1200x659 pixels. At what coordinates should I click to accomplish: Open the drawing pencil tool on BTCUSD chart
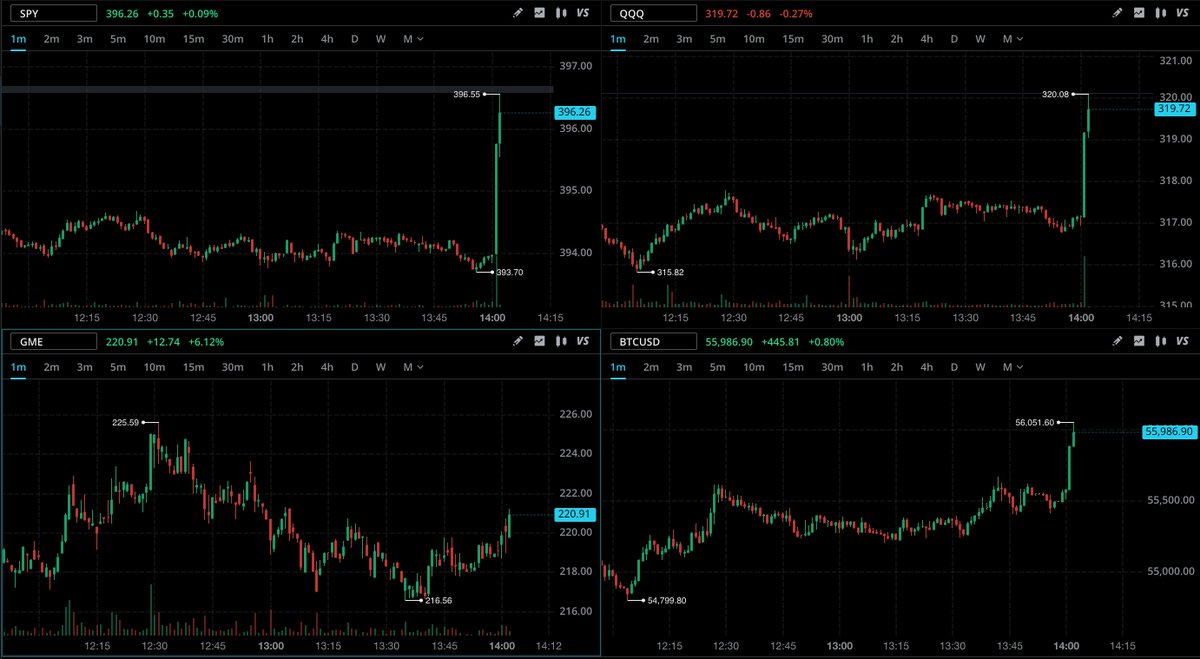click(1119, 341)
